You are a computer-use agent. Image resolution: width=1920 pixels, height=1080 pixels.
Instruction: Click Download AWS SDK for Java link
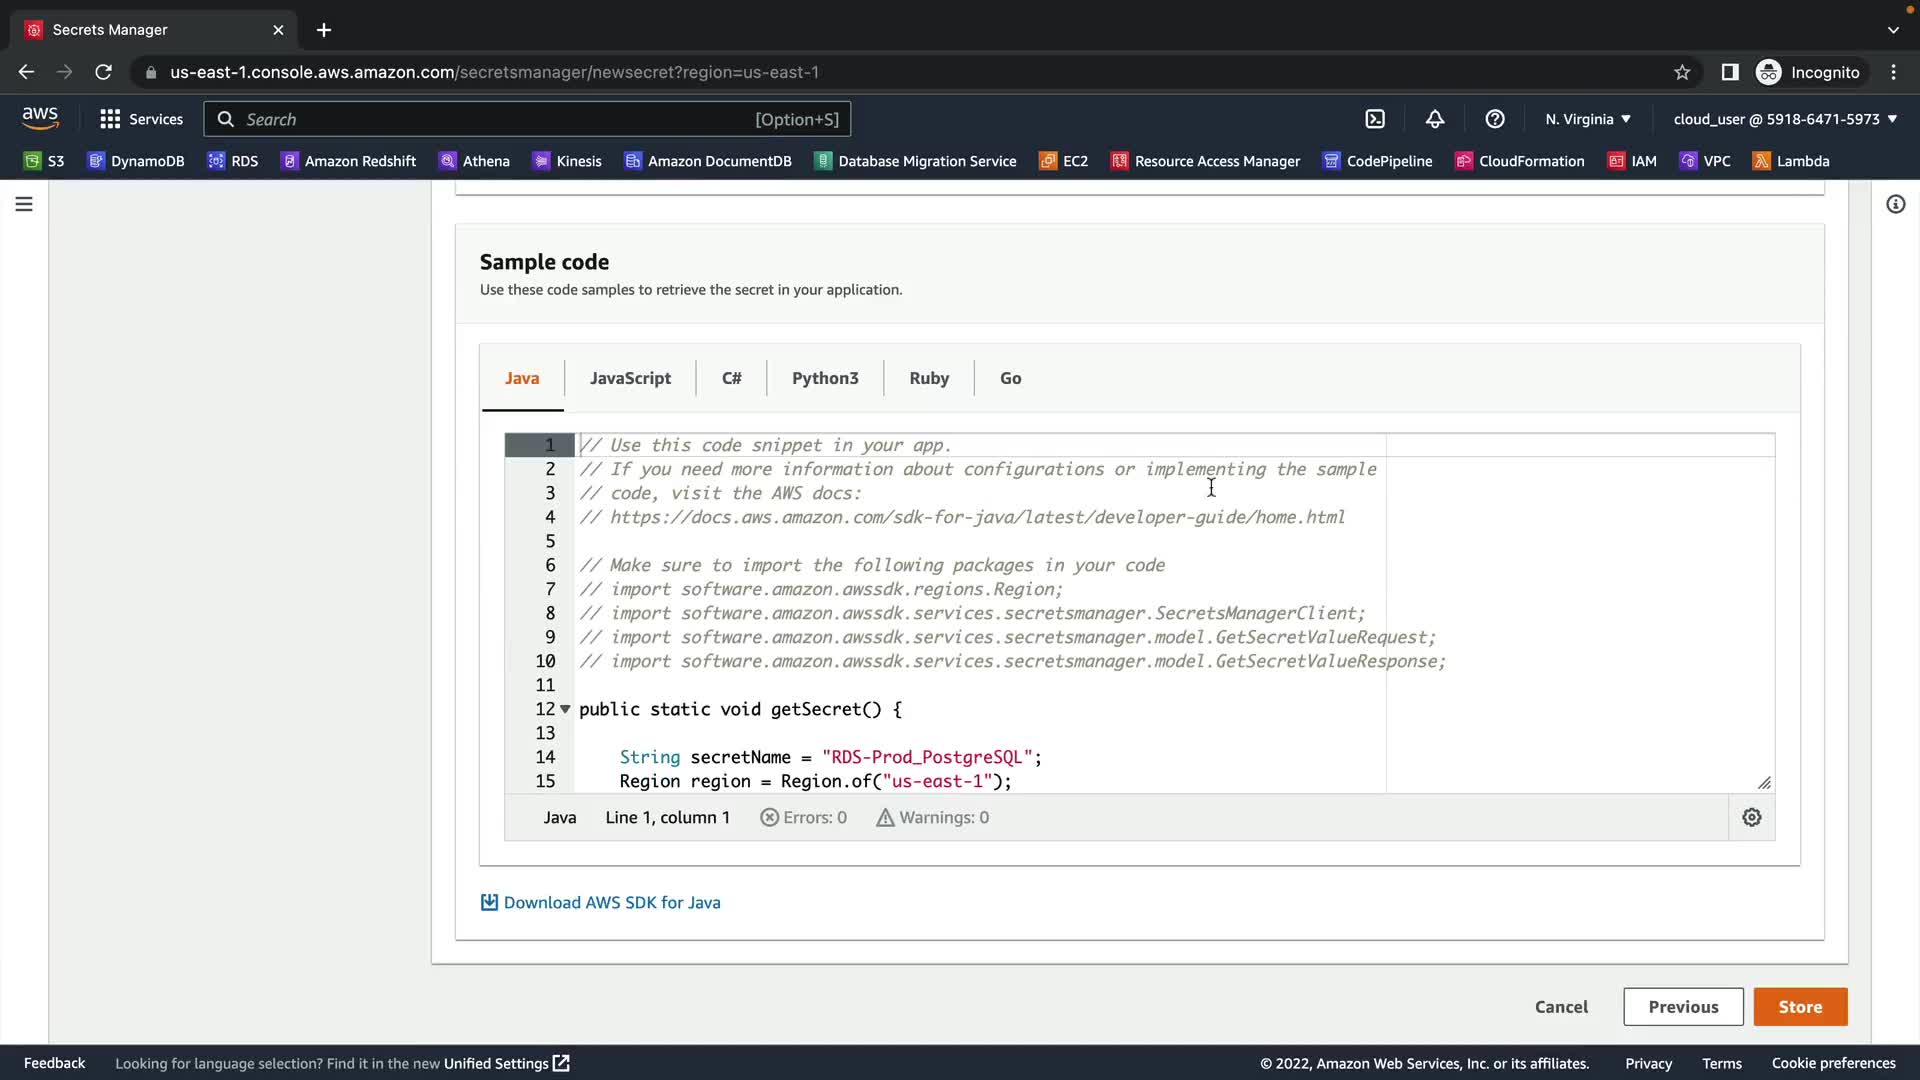611,902
